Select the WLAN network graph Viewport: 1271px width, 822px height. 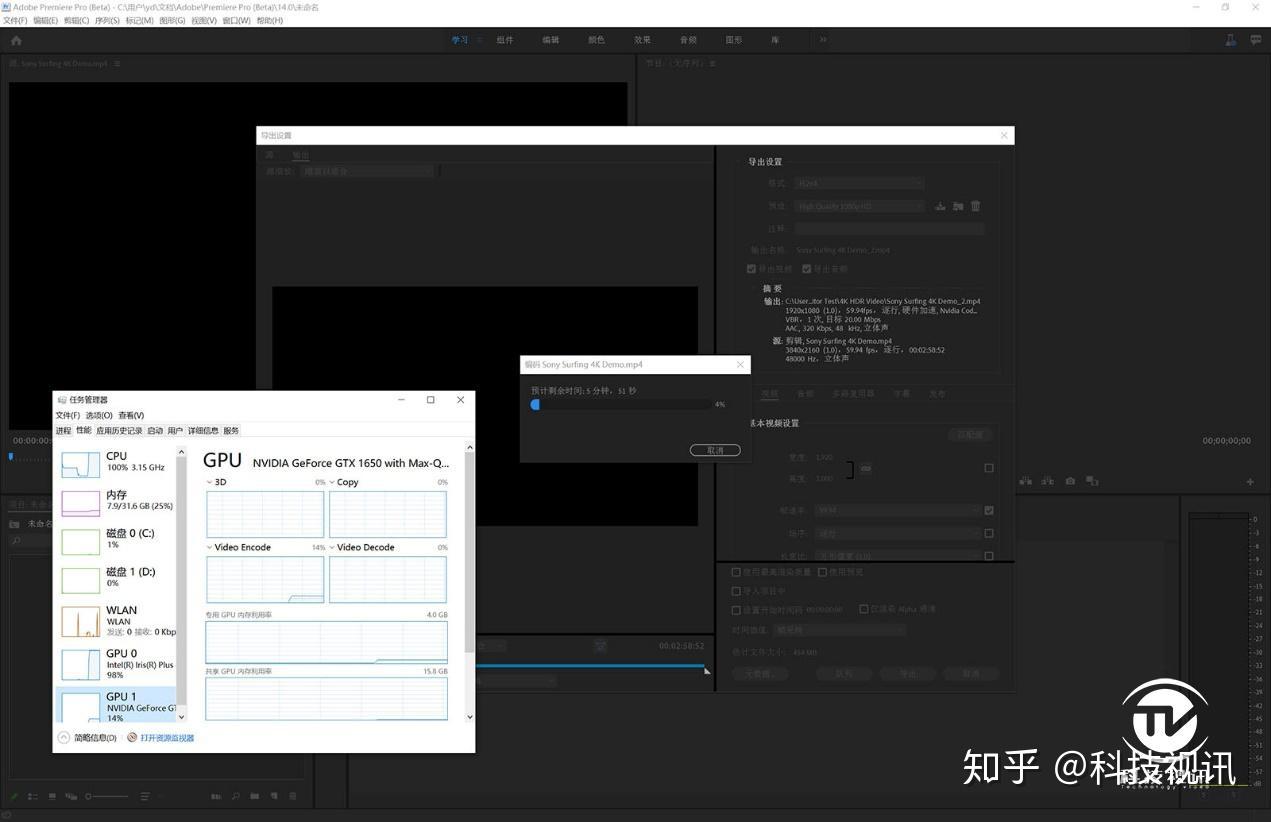point(81,621)
